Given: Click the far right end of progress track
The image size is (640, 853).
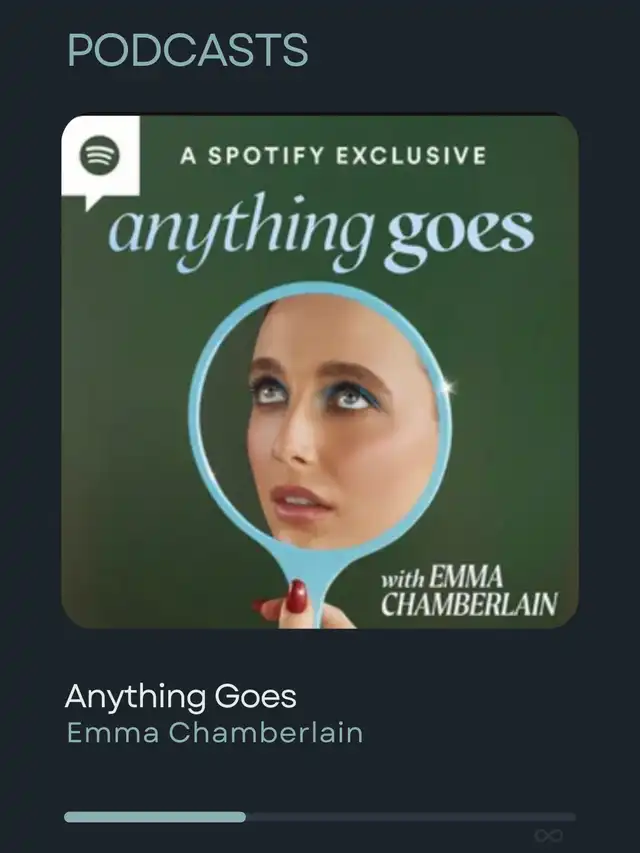Looking at the screenshot, I should pyautogui.click(x=571, y=817).
